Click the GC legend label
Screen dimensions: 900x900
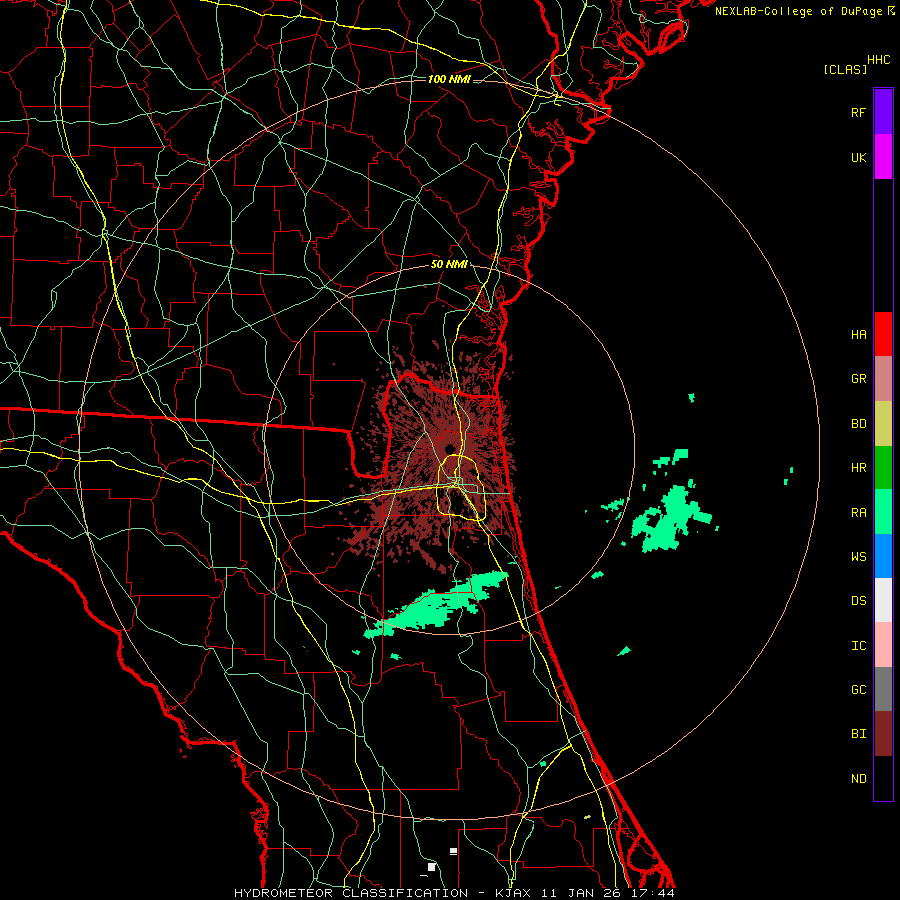coord(858,689)
